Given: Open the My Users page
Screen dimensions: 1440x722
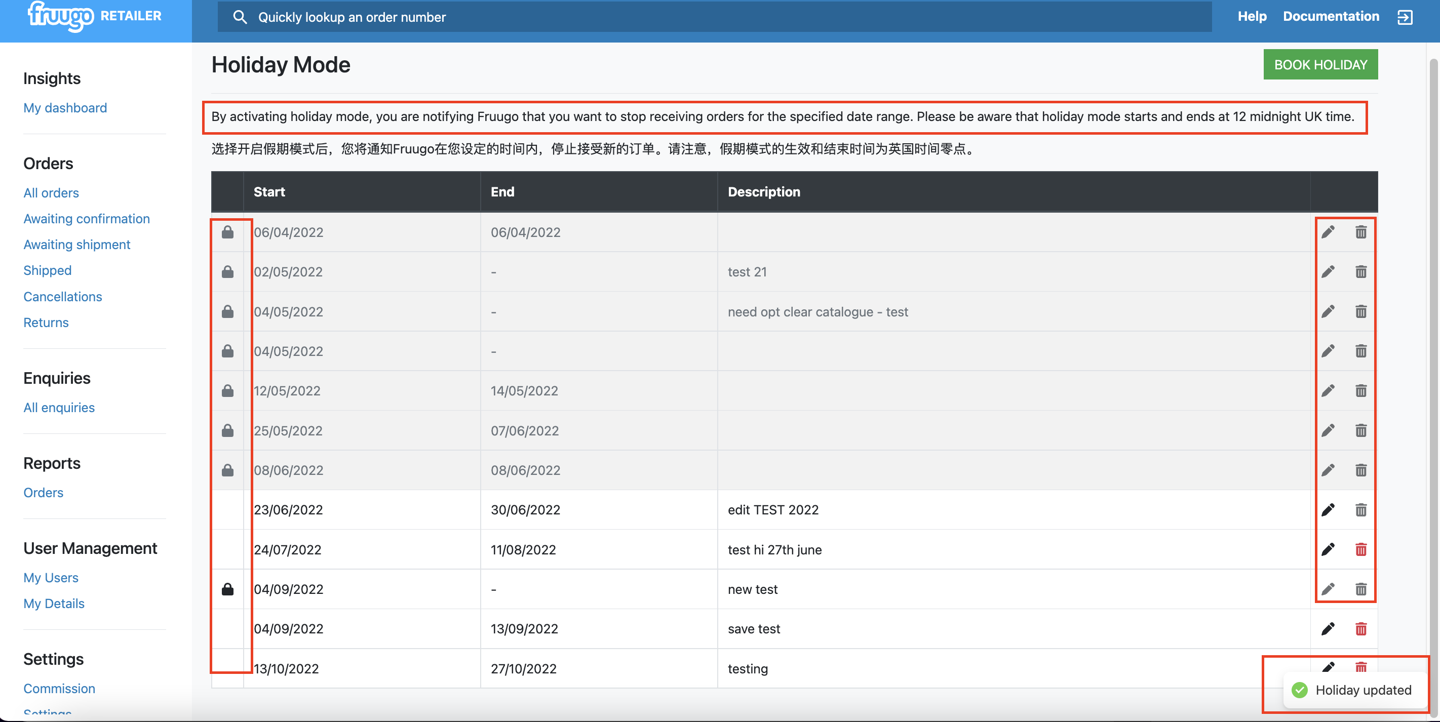Looking at the screenshot, I should [51, 578].
